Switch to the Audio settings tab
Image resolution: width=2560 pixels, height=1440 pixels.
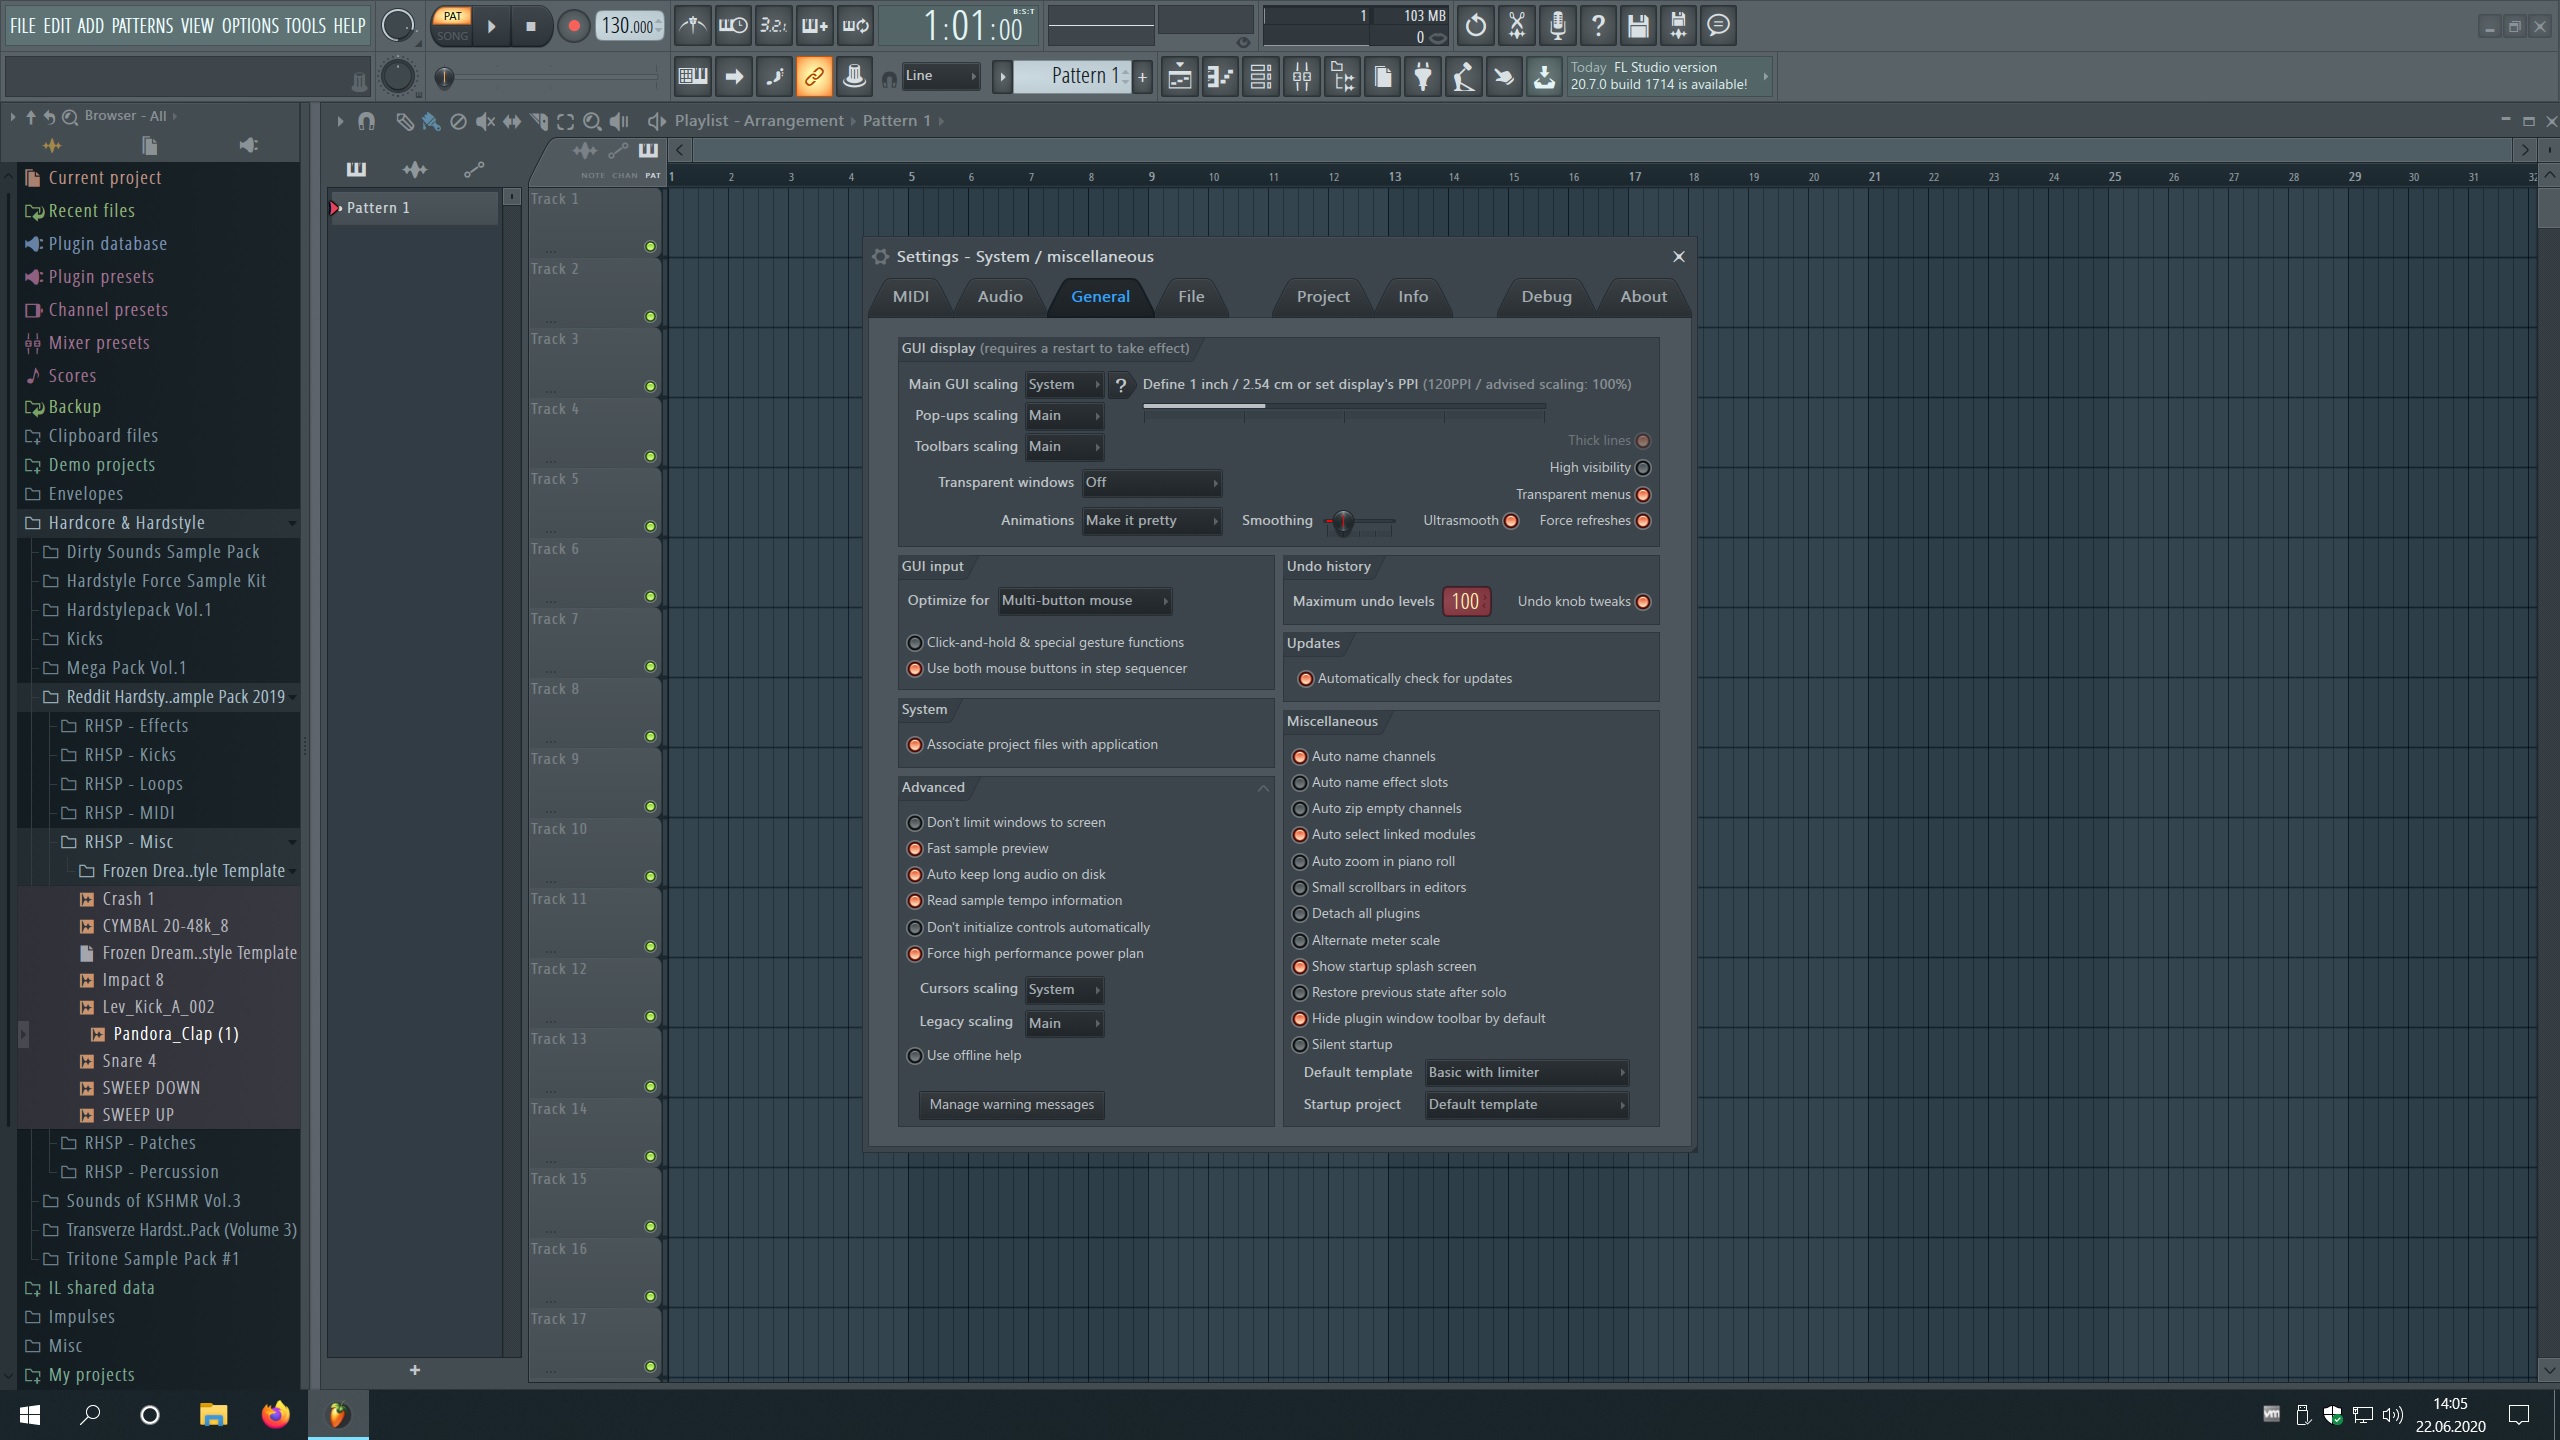click(x=999, y=296)
